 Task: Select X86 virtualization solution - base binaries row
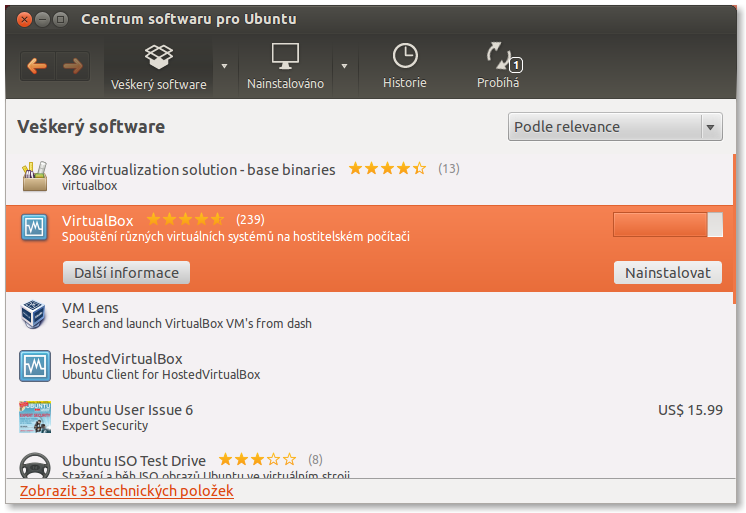pyautogui.click(x=369, y=179)
